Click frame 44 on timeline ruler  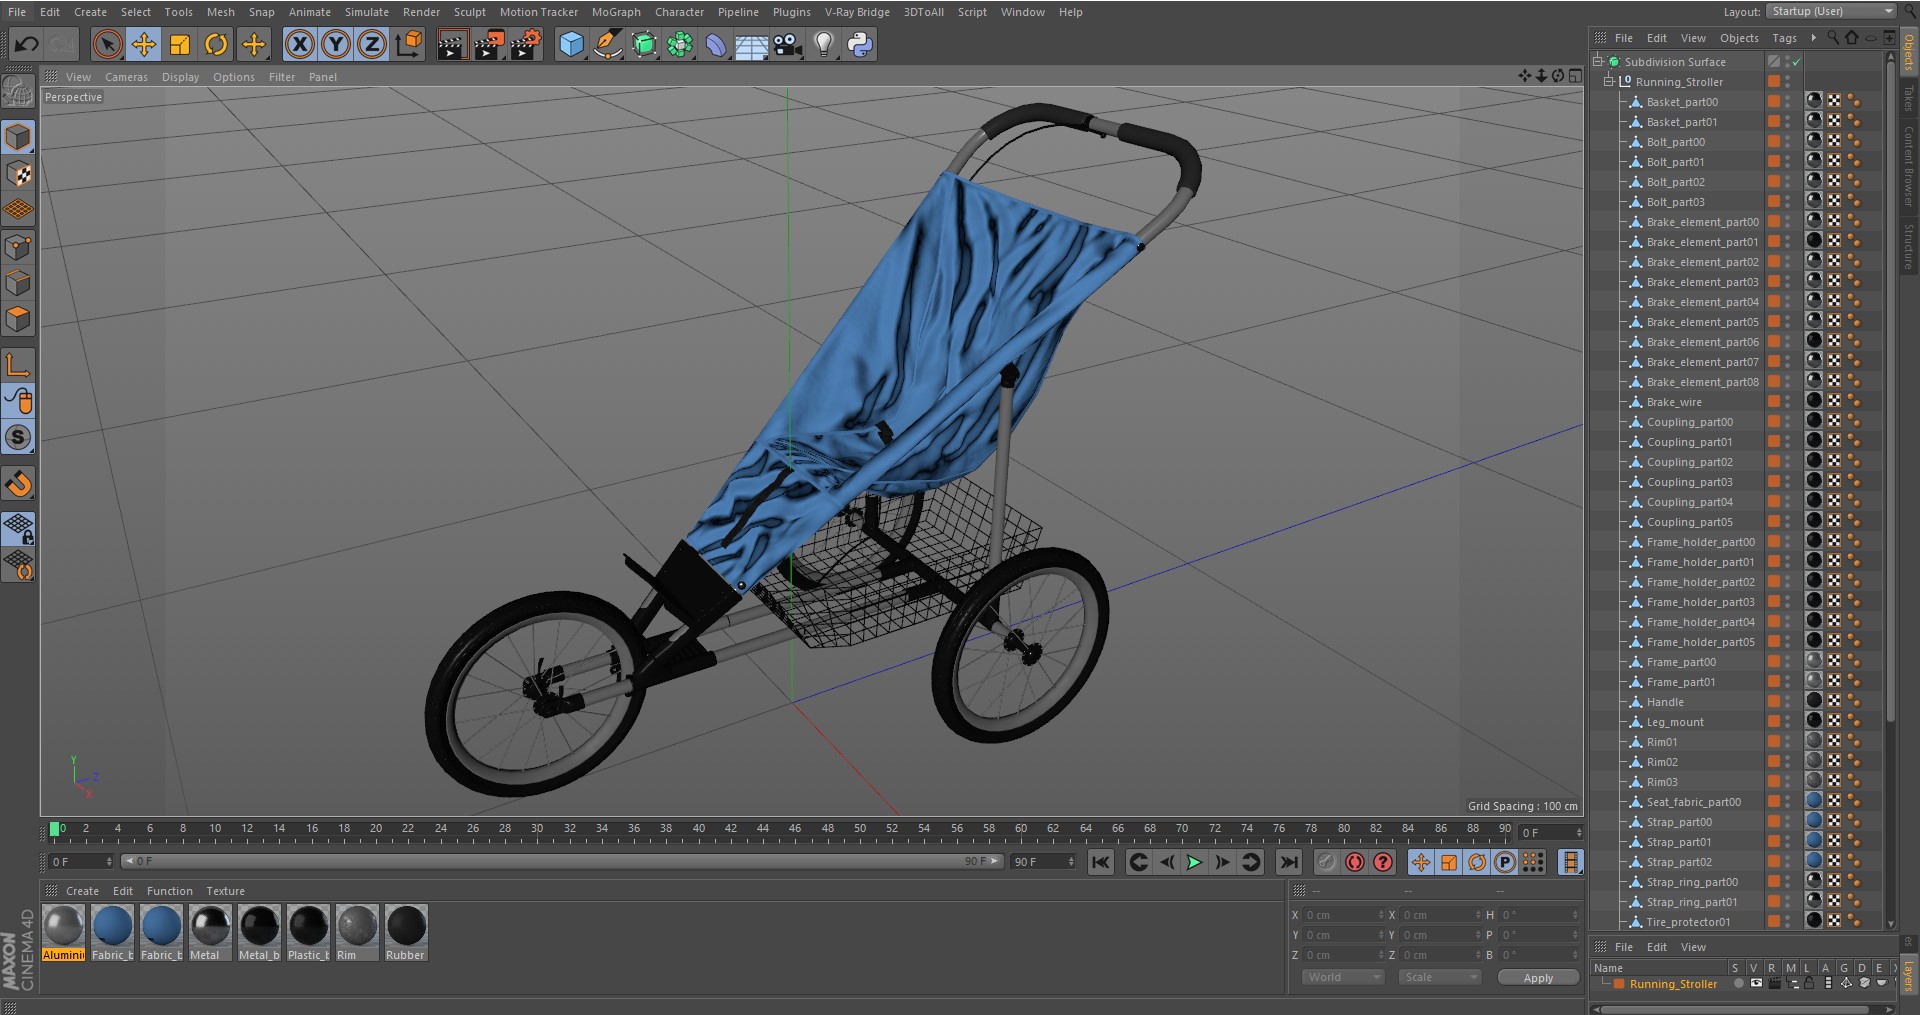pos(763,829)
